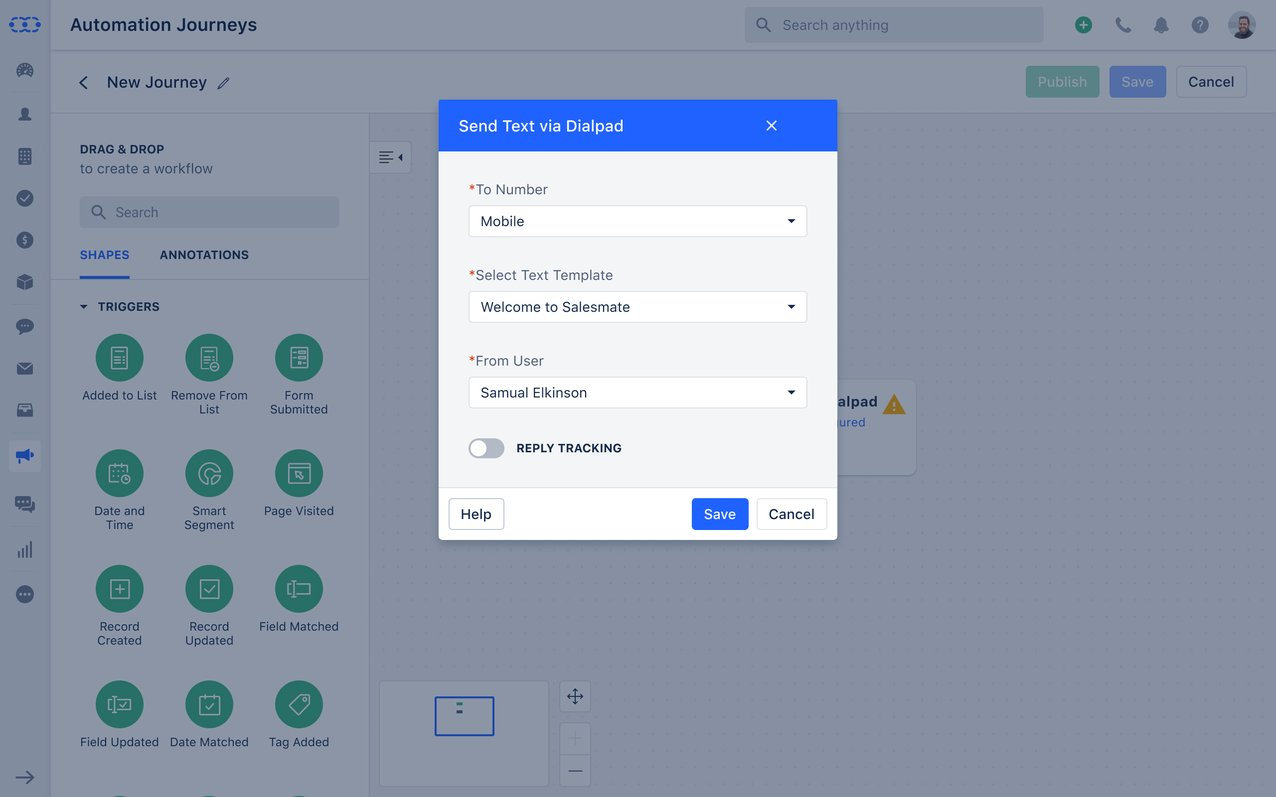This screenshot has width=1276, height=797.
Task: Click the shapes Search field
Action: [209, 212]
